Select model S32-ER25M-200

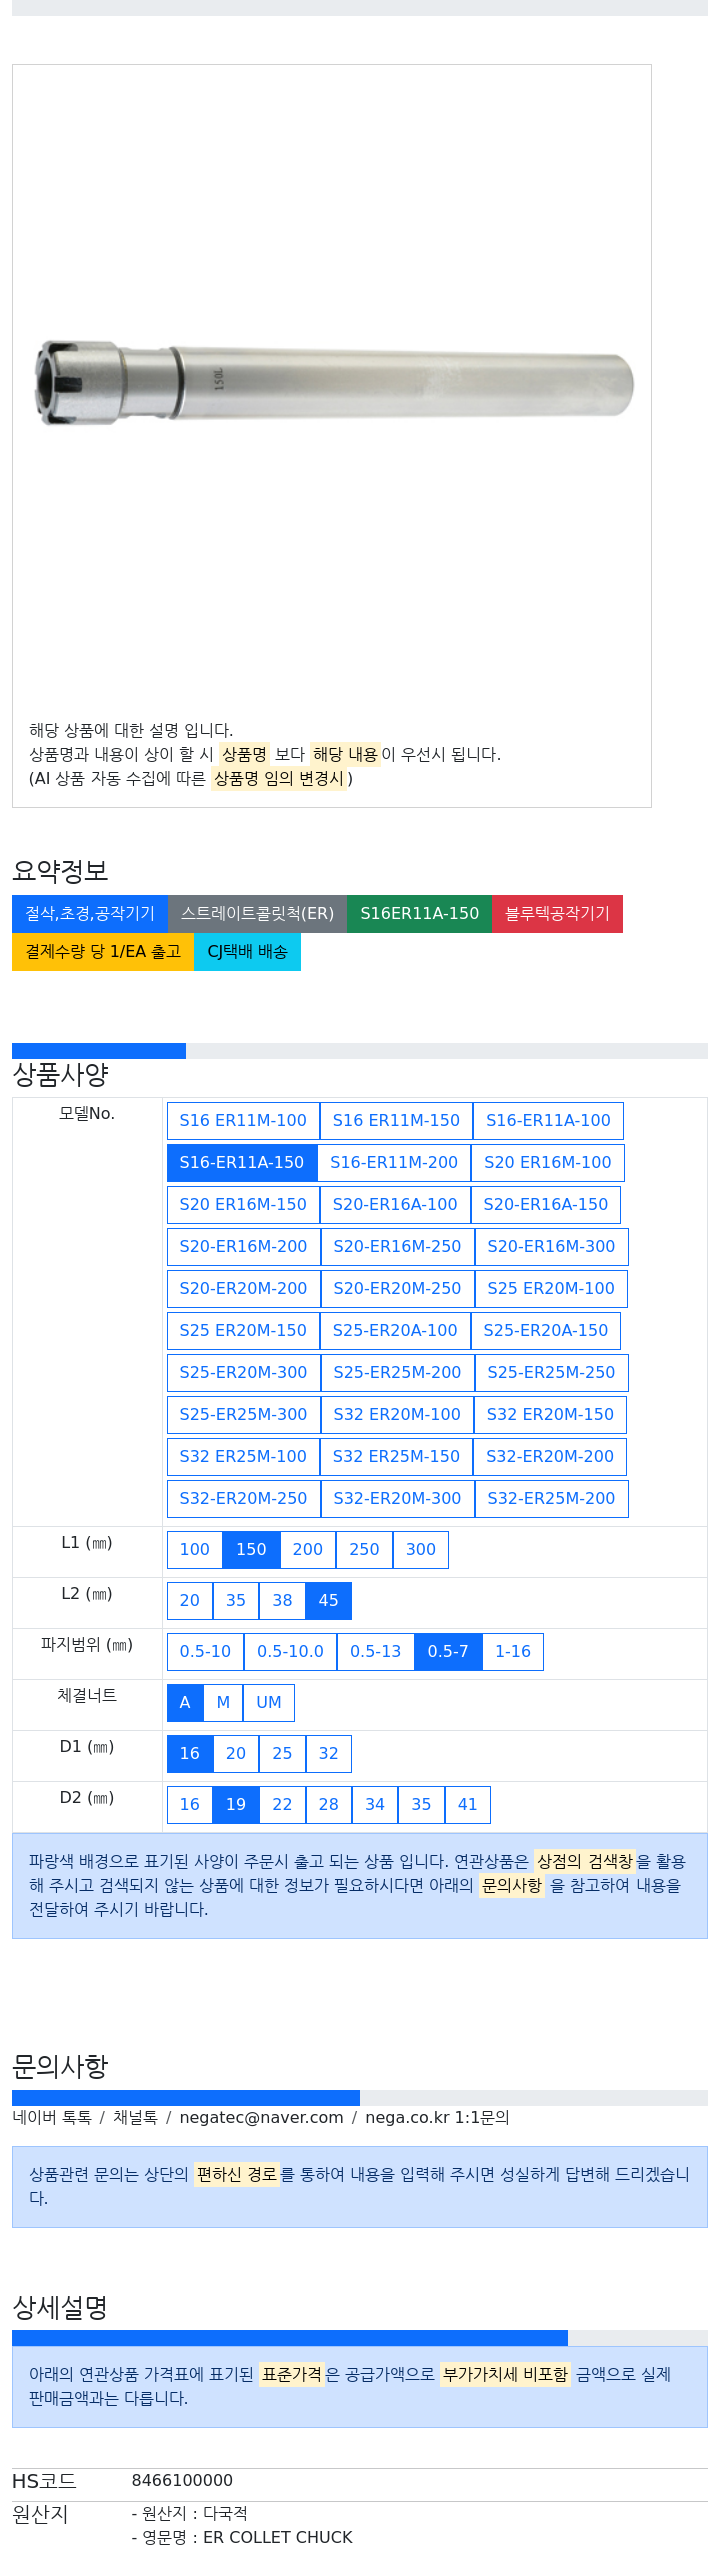(x=552, y=1498)
